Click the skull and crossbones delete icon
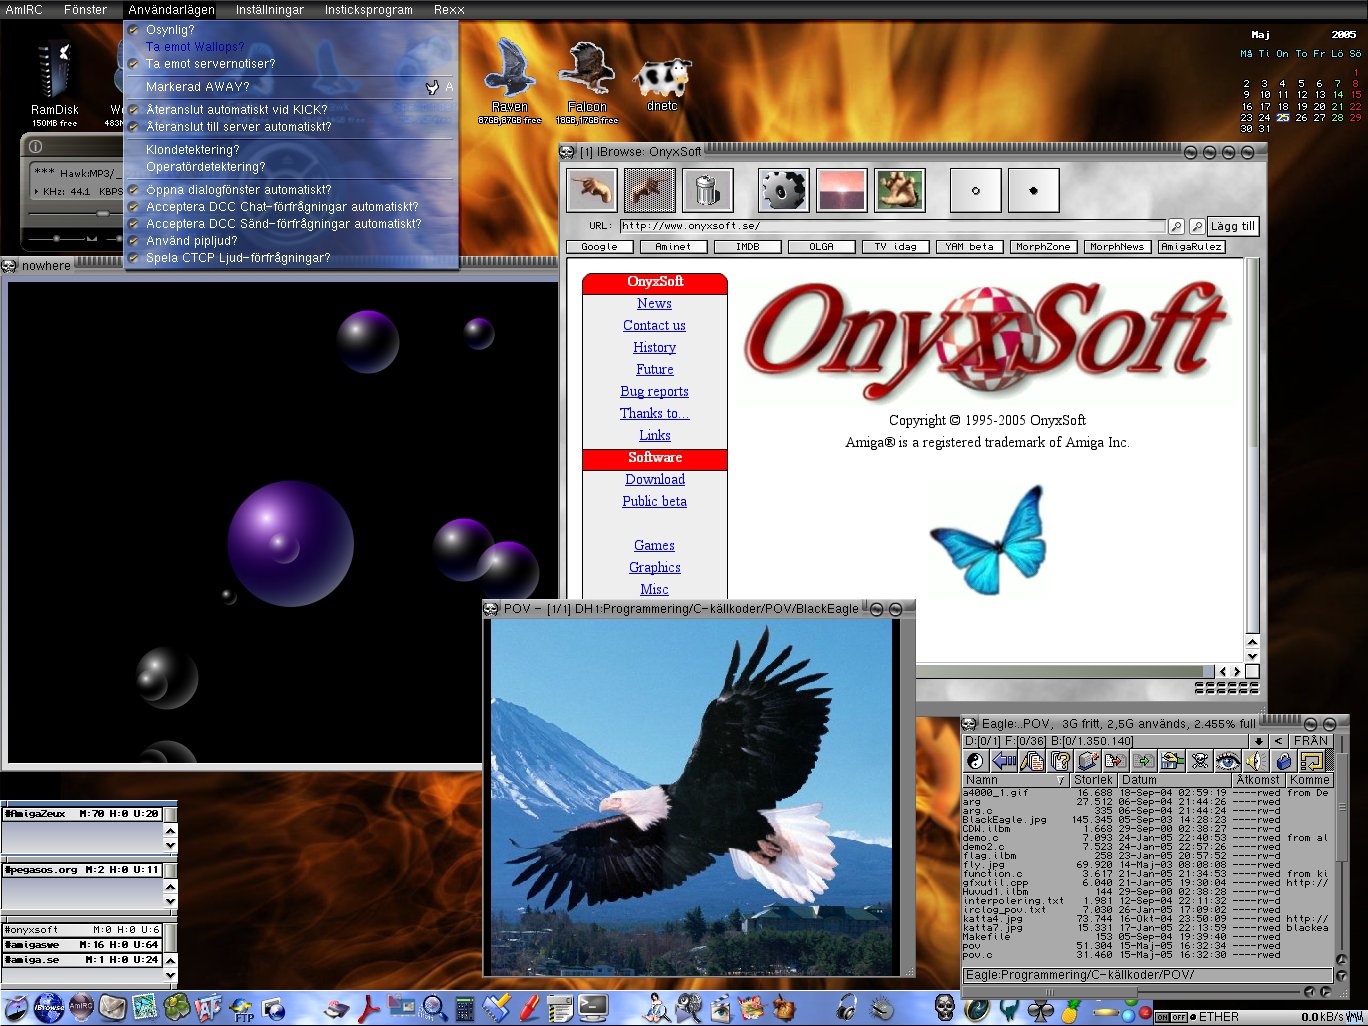 click(x=1200, y=762)
